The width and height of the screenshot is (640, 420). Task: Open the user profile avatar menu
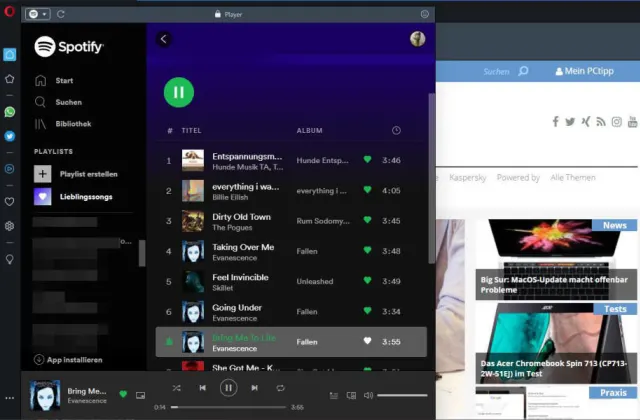(417, 39)
